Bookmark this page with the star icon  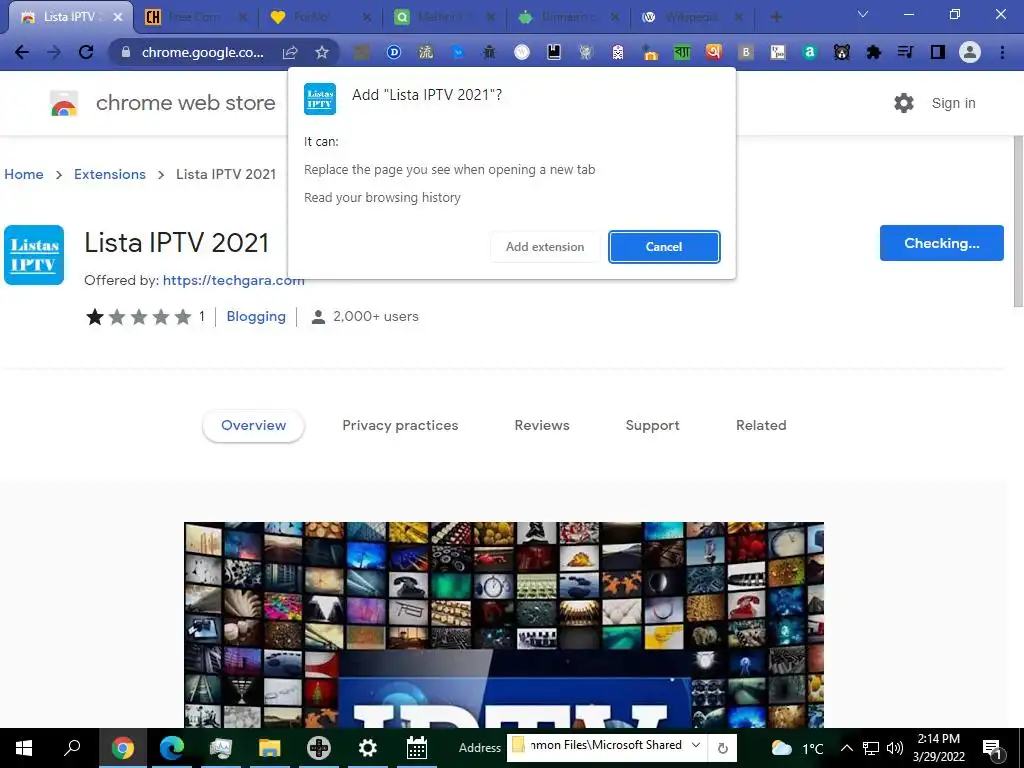[x=322, y=52]
